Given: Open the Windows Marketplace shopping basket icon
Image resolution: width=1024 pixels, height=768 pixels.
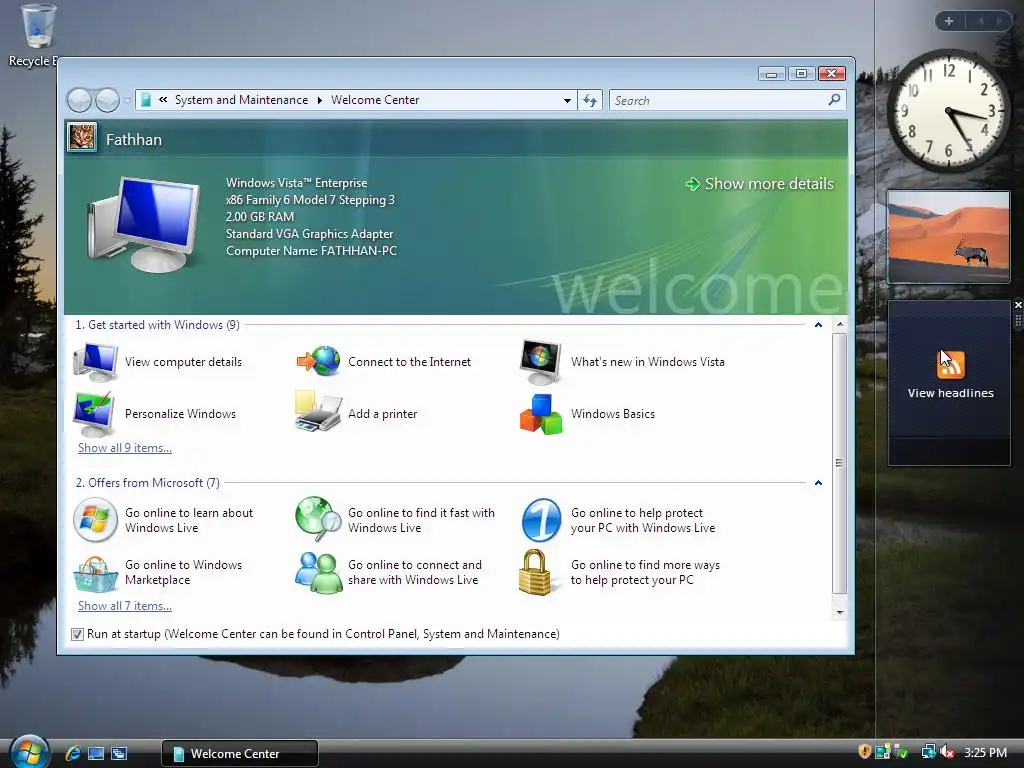Looking at the screenshot, I should click(95, 573).
